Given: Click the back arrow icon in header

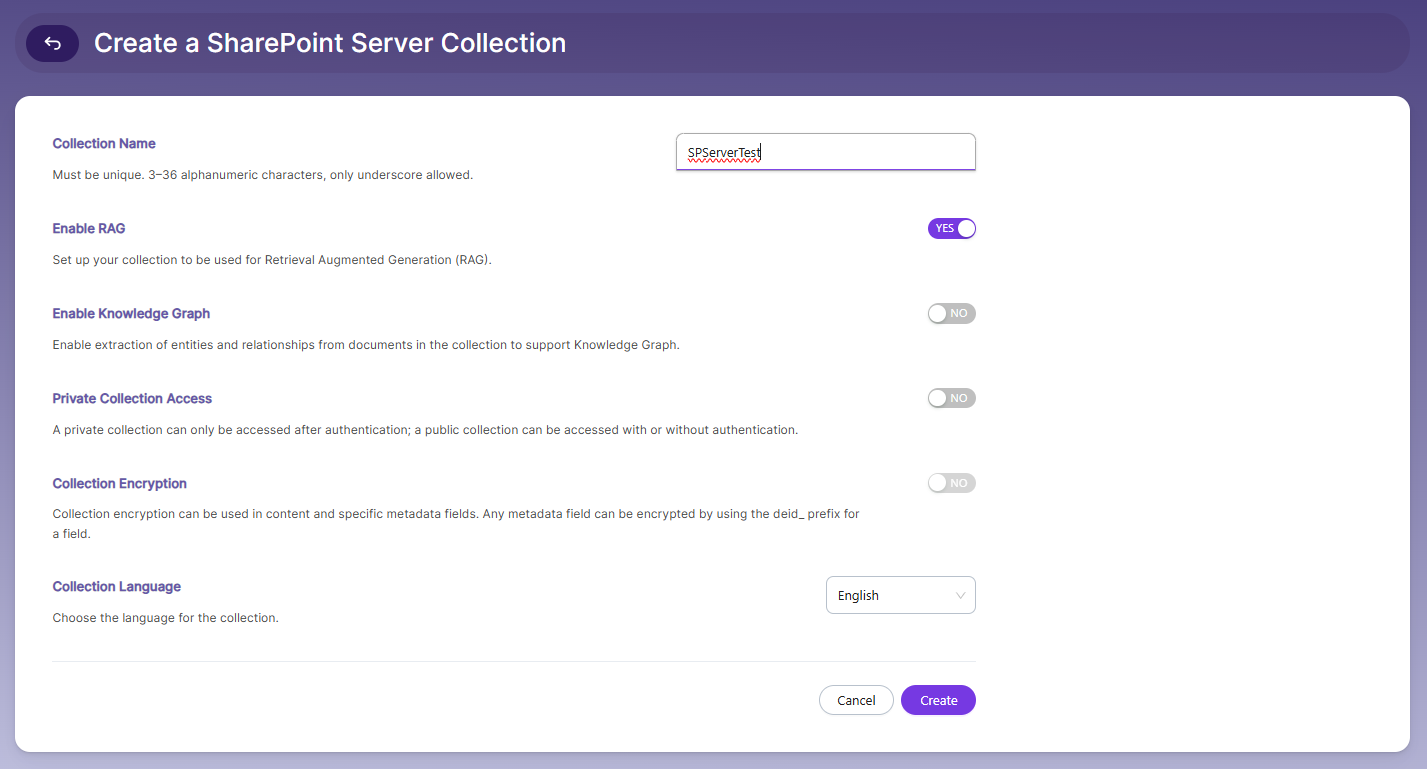Looking at the screenshot, I should click(52, 43).
